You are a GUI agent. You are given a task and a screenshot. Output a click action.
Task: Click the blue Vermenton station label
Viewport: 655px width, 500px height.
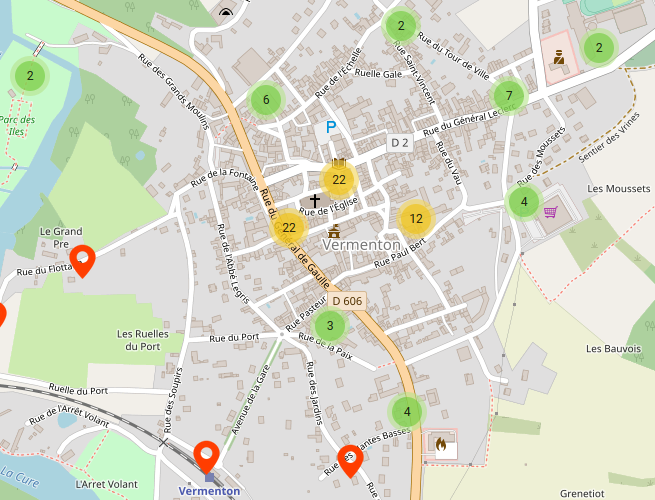tap(209, 491)
